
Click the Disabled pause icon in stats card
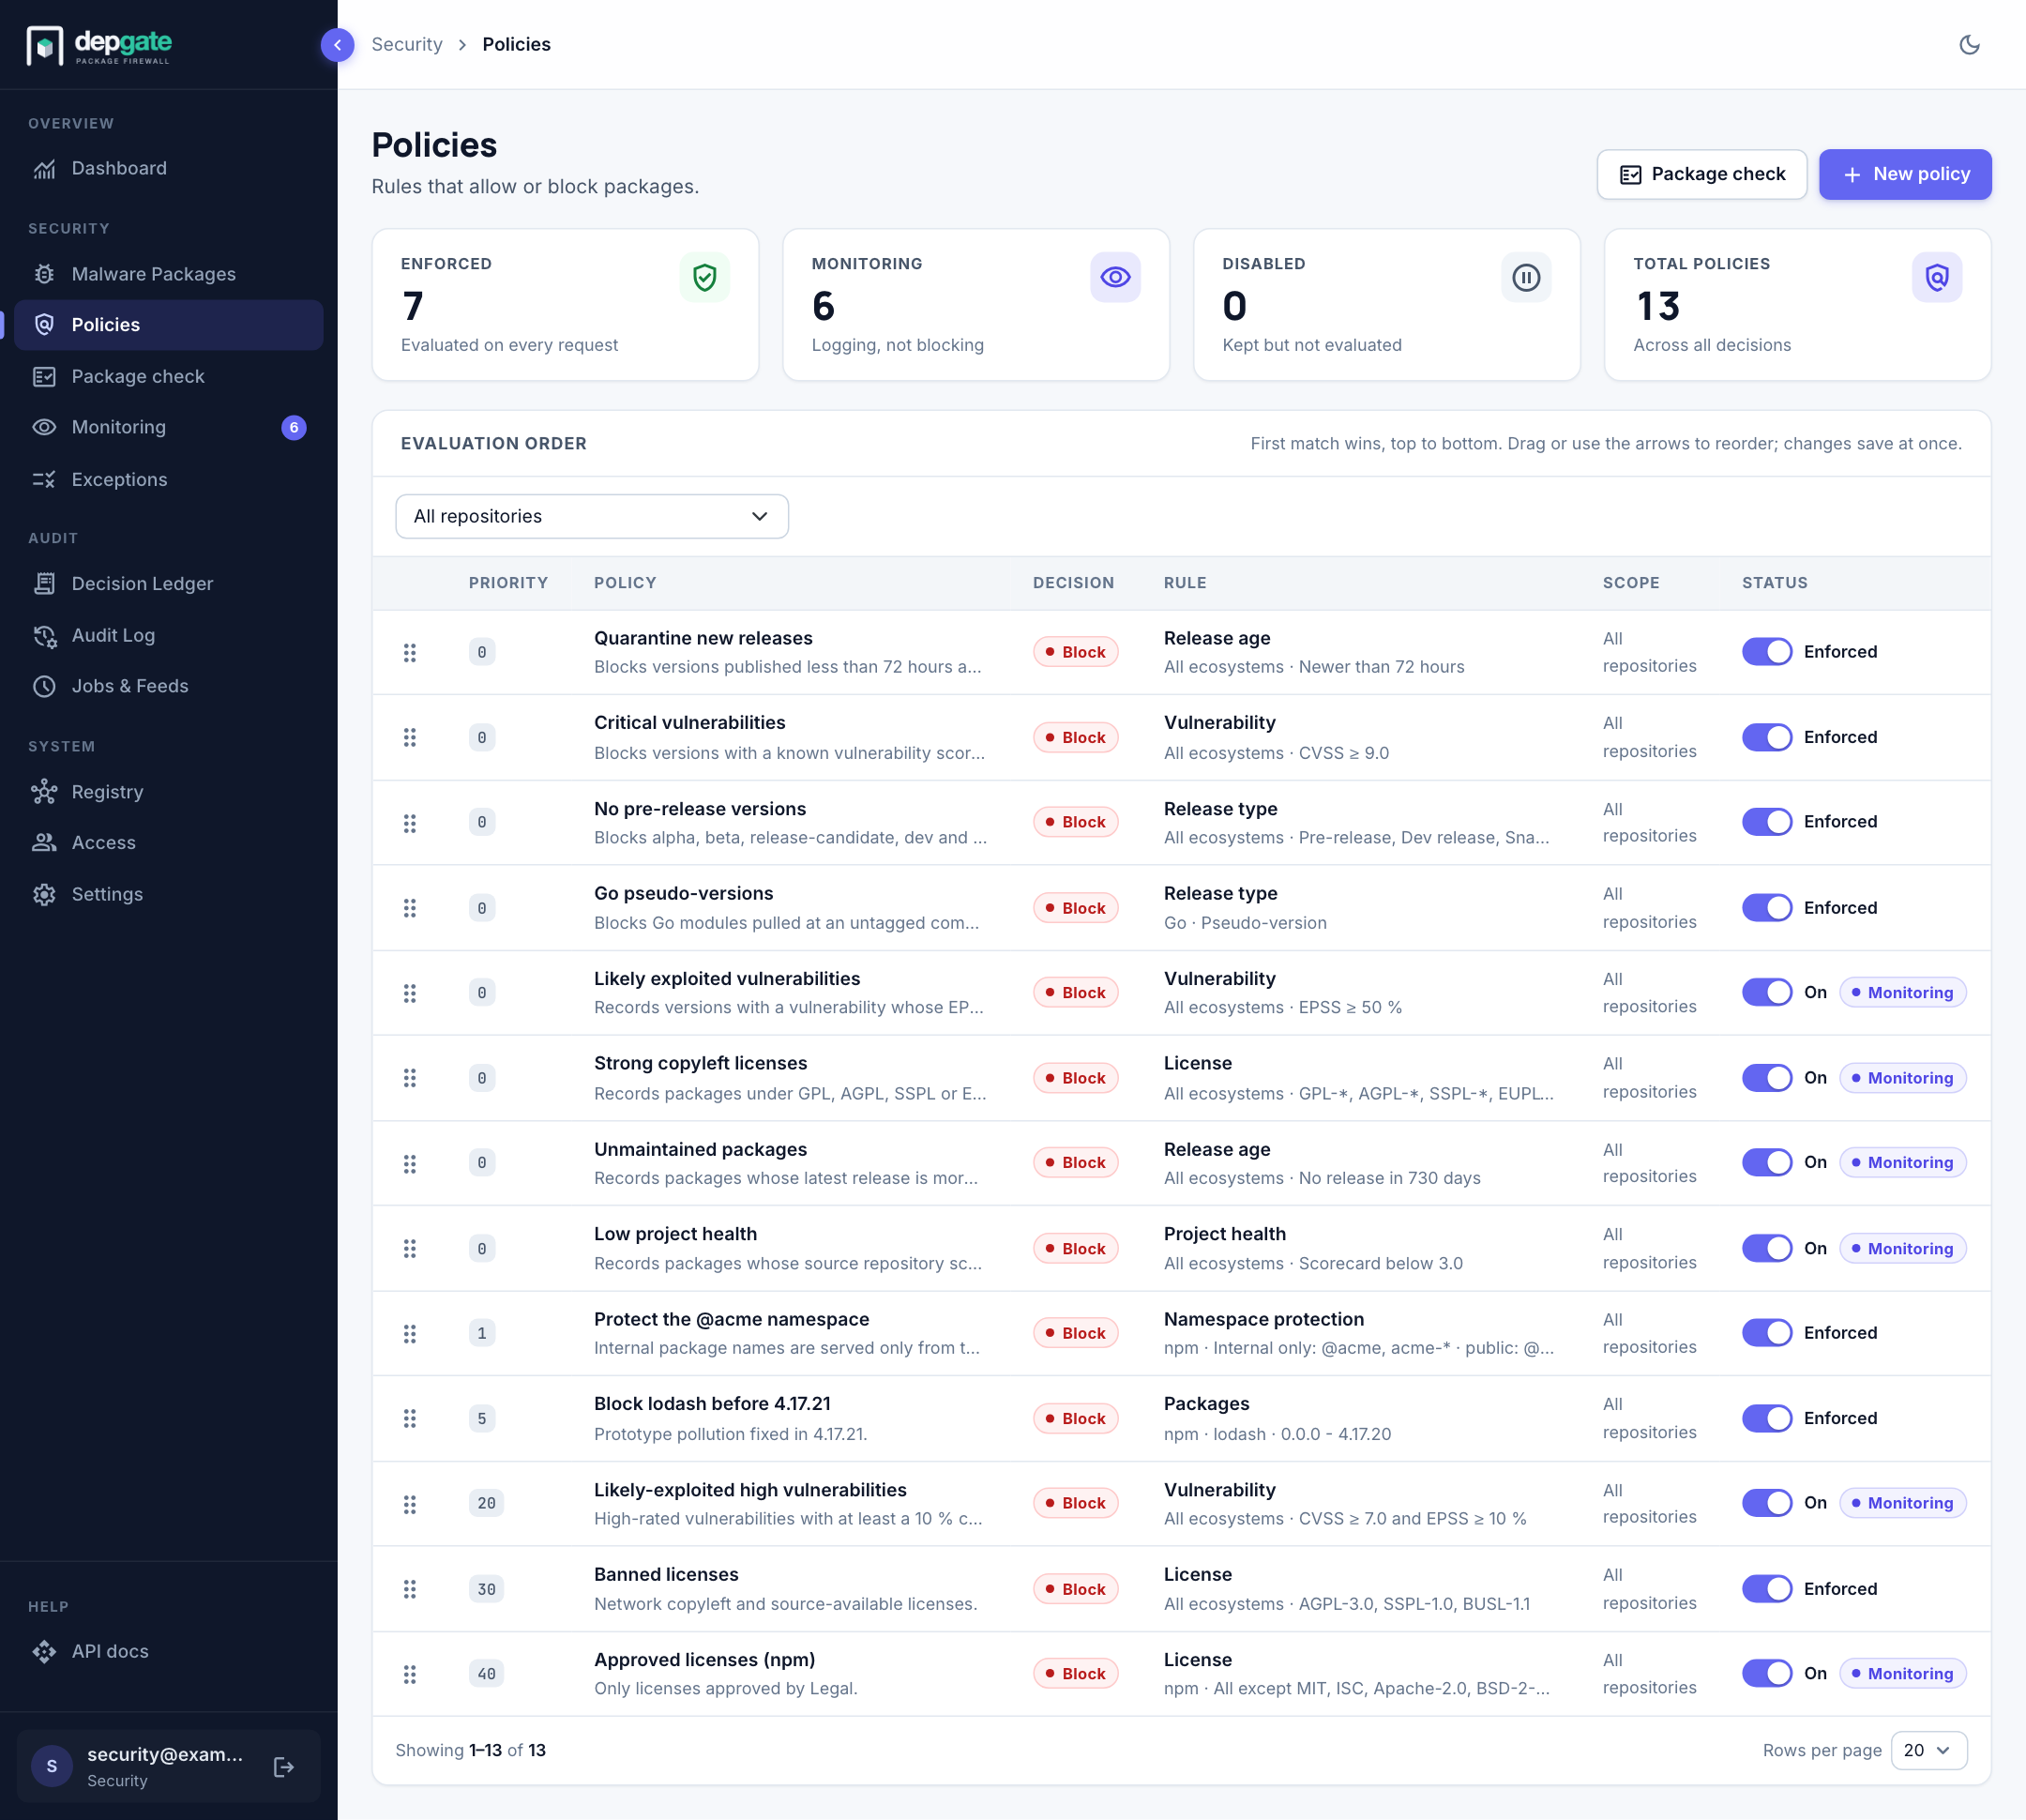tap(1525, 277)
